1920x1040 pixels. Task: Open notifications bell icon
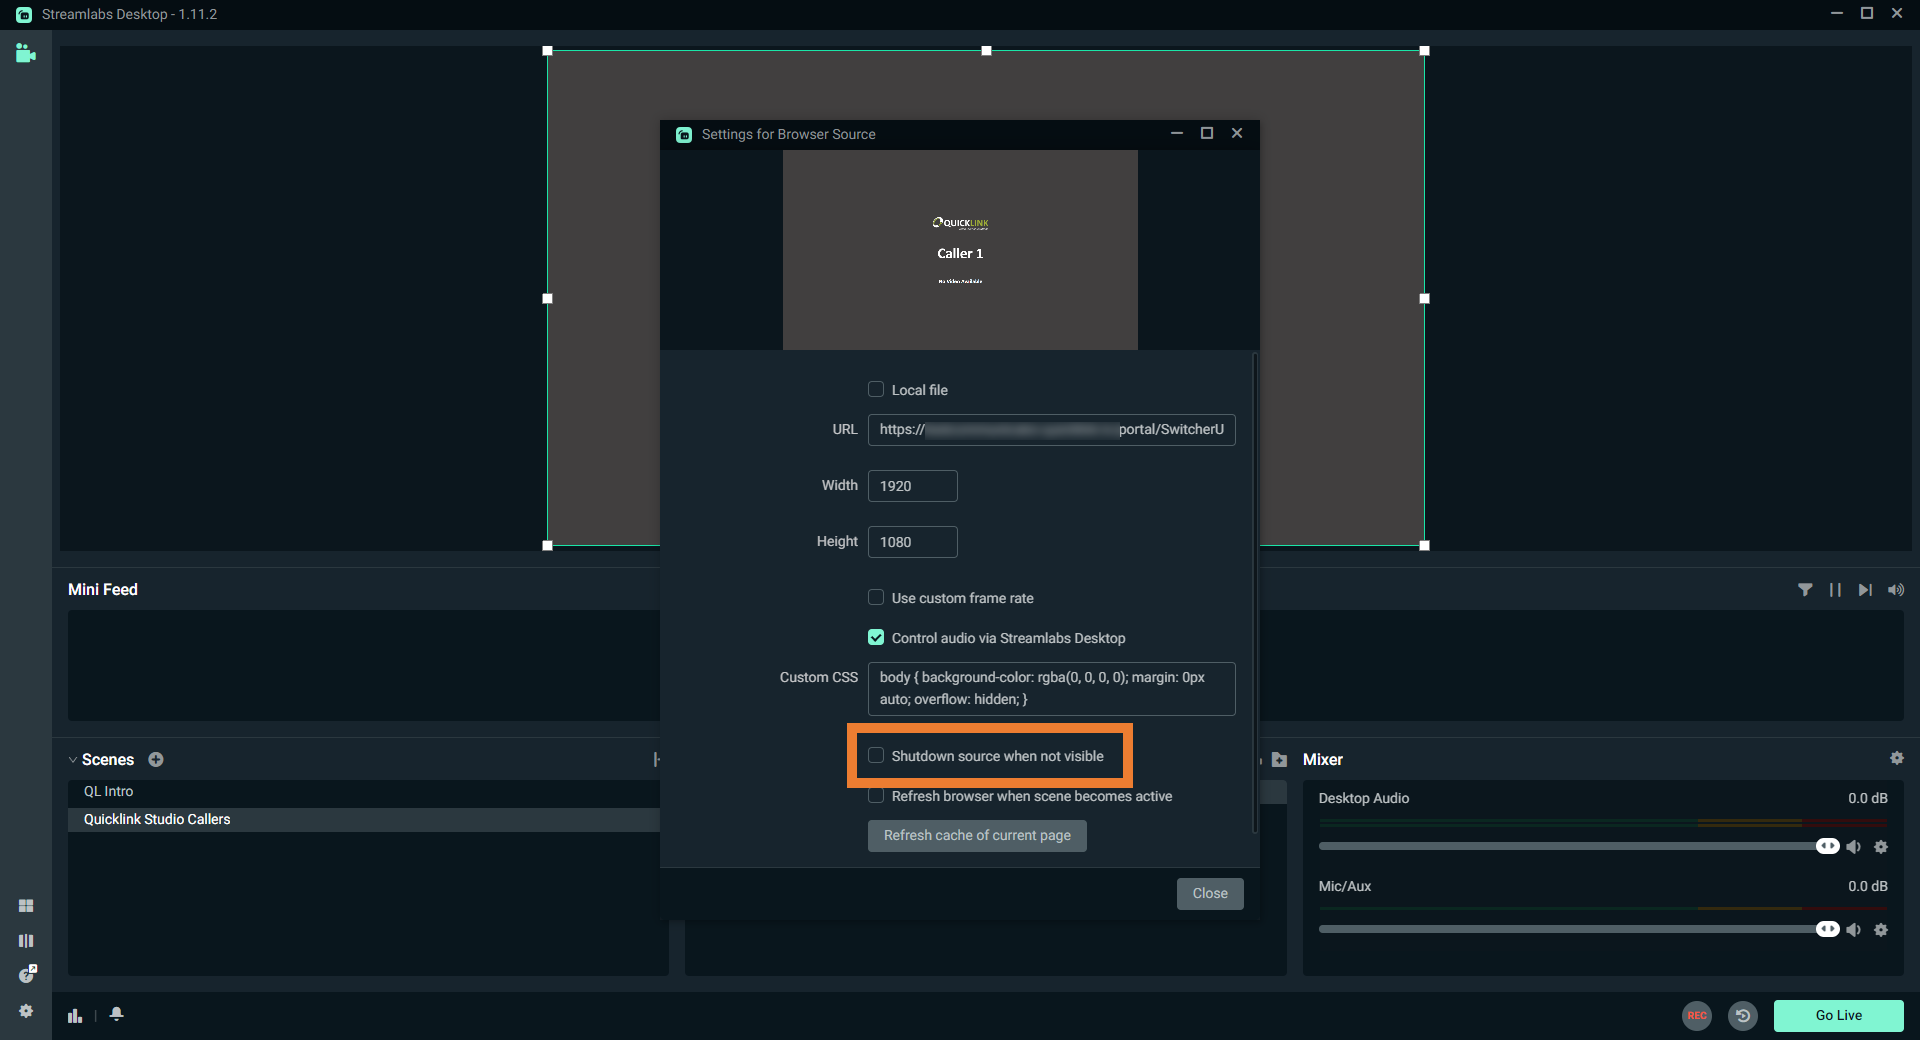tap(116, 1014)
